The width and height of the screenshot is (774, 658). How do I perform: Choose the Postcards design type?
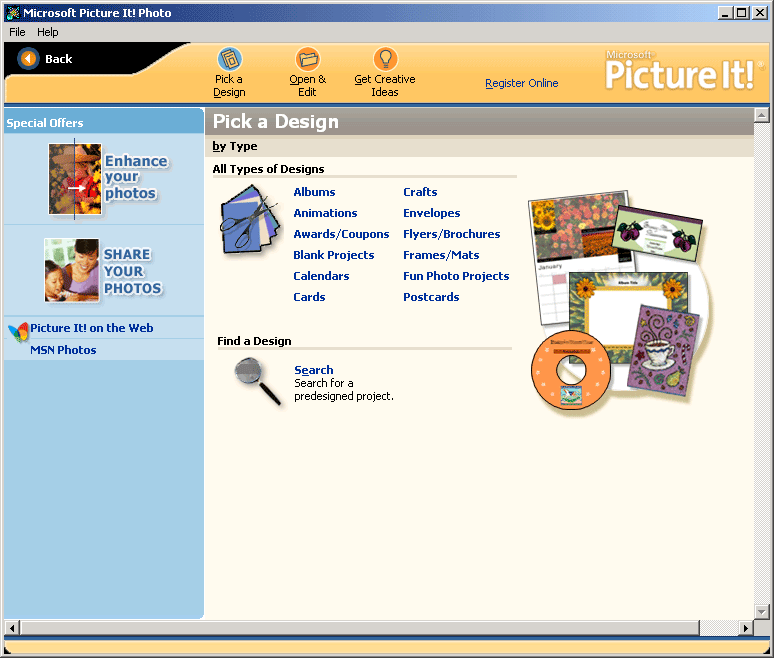coord(431,297)
